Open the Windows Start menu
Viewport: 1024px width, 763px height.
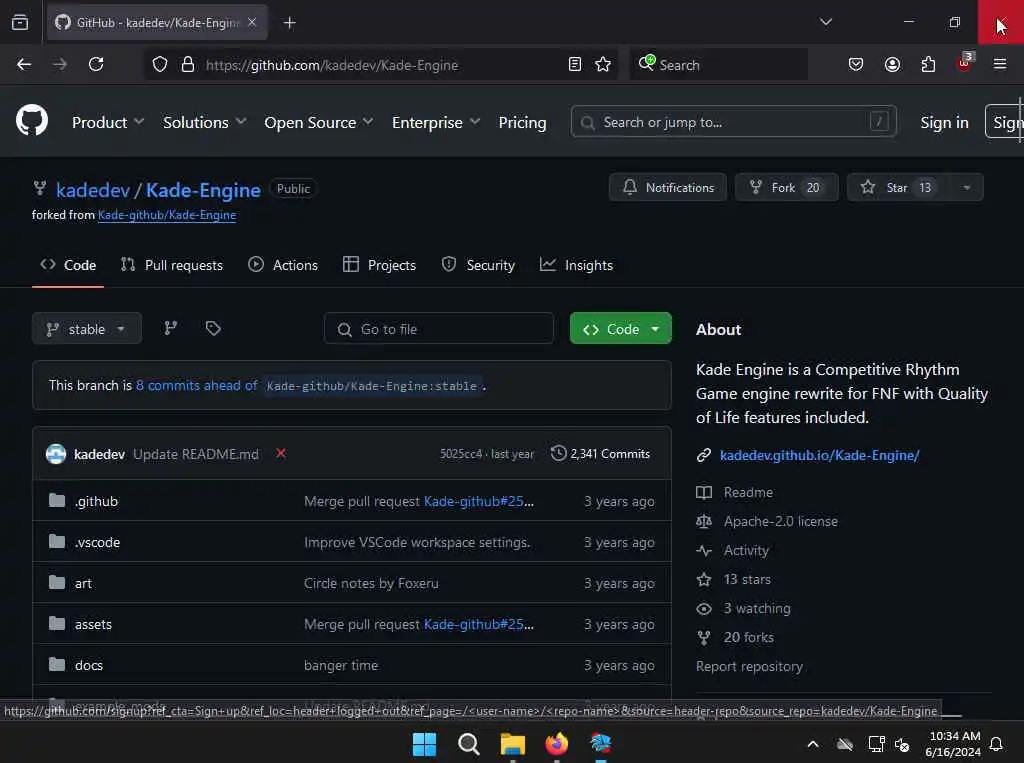[x=424, y=743]
